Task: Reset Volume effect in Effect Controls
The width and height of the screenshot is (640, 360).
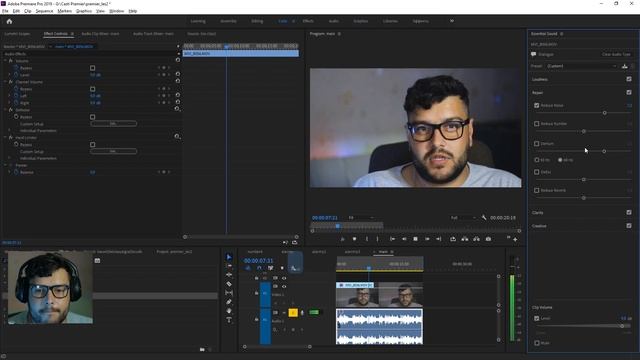Action: click(178, 60)
